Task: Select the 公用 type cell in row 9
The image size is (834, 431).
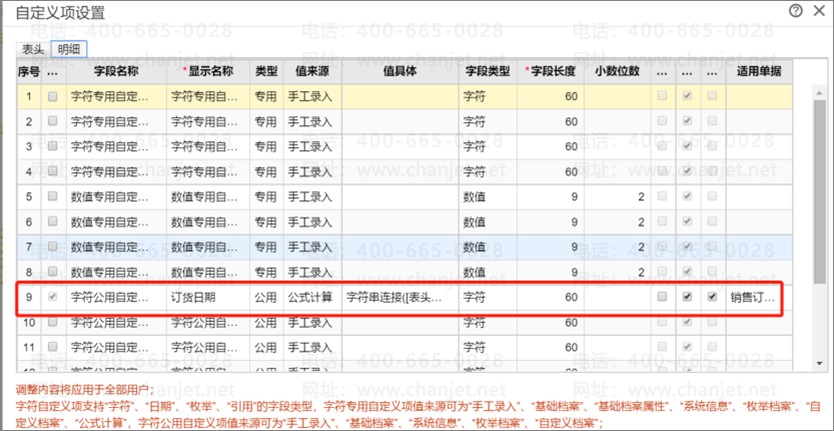Action: 266,297
